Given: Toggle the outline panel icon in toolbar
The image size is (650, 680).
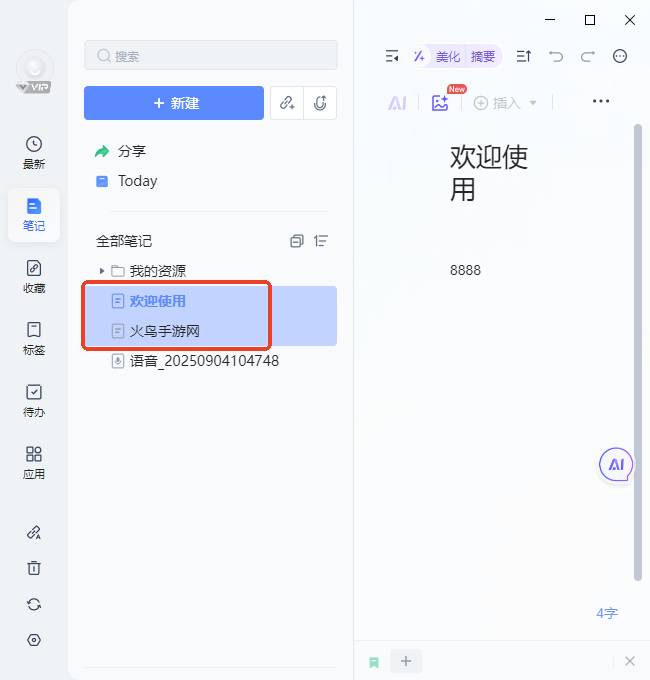Looking at the screenshot, I should pos(392,56).
